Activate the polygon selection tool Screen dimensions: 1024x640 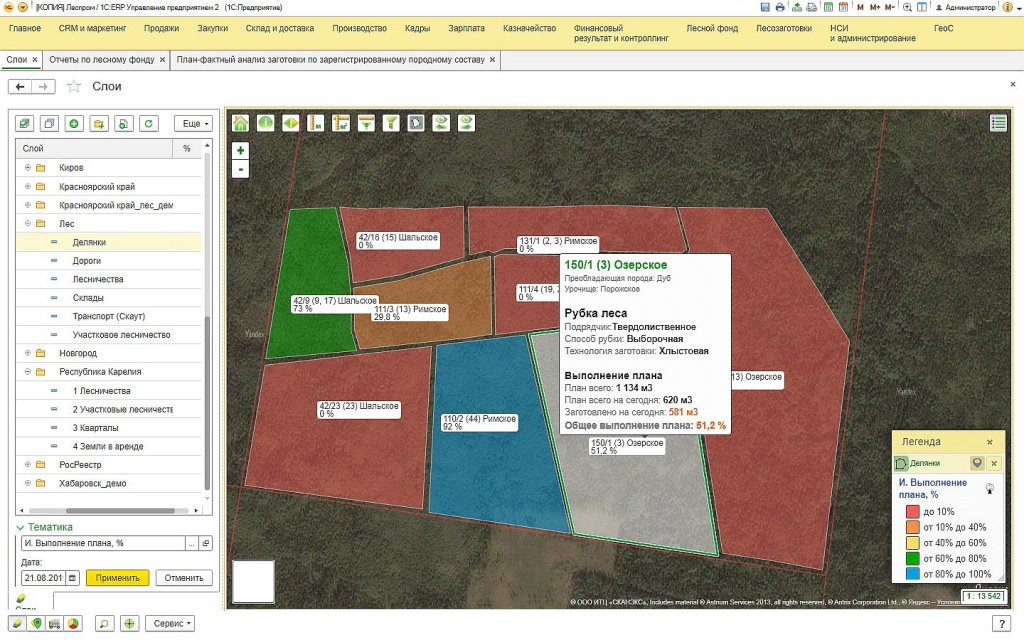pos(416,123)
